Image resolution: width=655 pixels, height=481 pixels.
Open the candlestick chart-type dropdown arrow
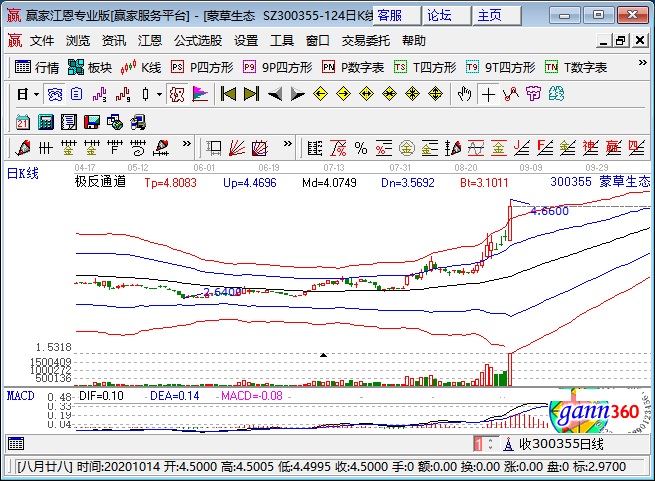click(x=159, y=94)
